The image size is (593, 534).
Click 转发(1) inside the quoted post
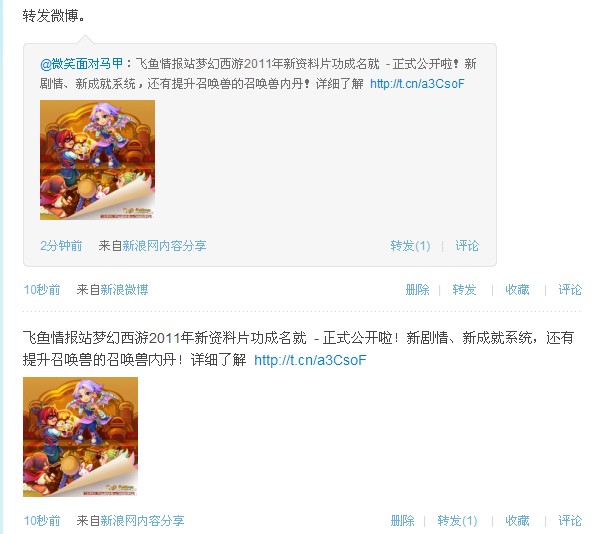[410, 246]
